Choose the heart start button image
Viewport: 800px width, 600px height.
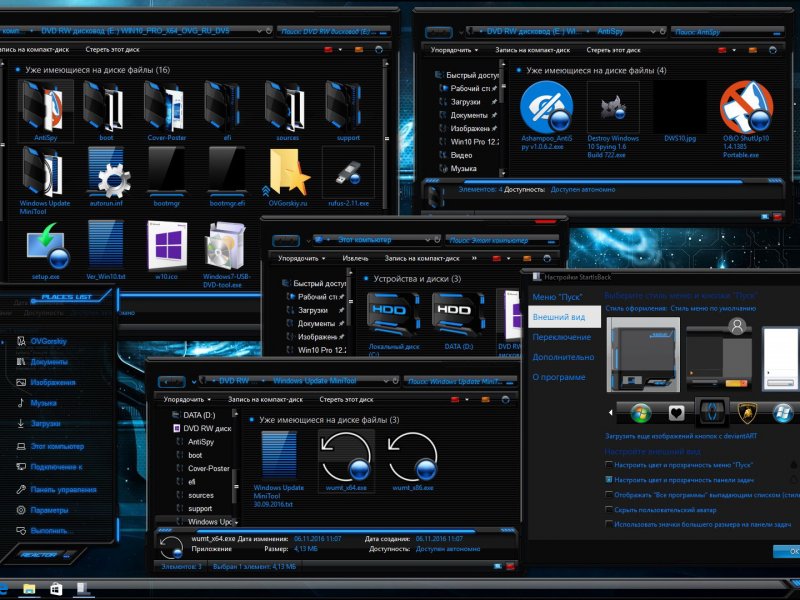677,412
